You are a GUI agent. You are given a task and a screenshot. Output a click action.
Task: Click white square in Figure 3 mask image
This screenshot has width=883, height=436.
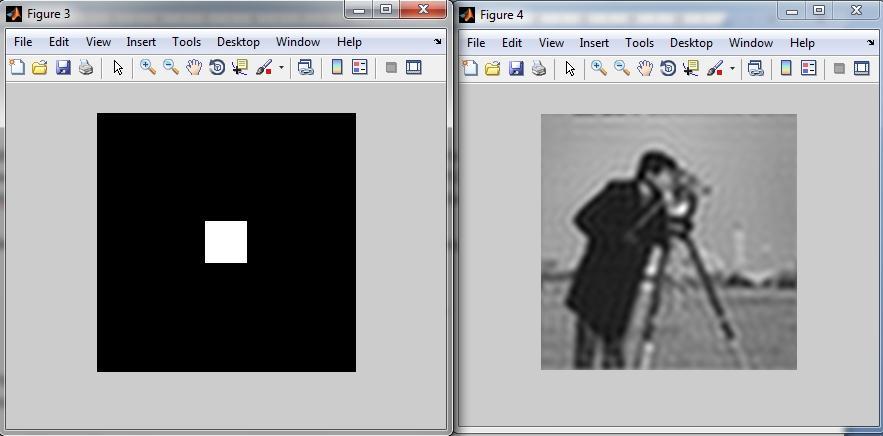226,242
